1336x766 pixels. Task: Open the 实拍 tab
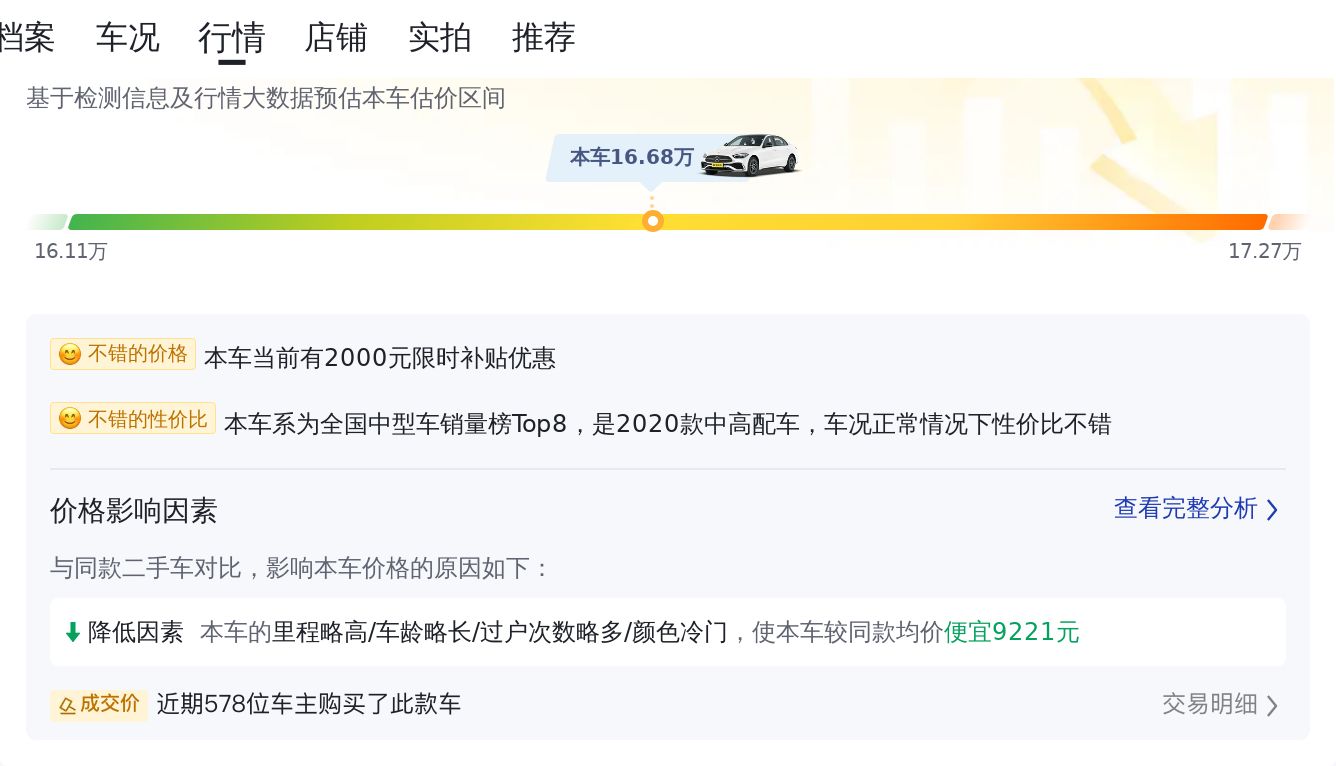coord(440,38)
